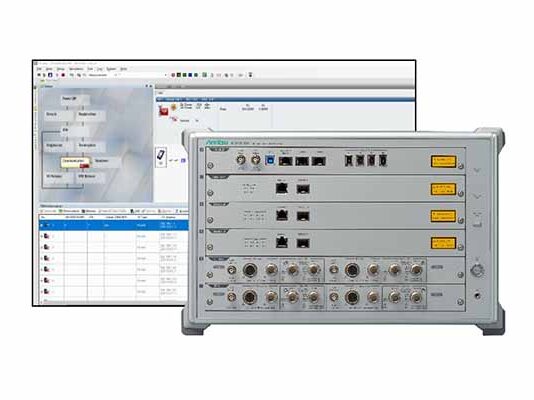Click the dark blue square in the toolbar
The image size is (534, 400).
pos(190,75)
